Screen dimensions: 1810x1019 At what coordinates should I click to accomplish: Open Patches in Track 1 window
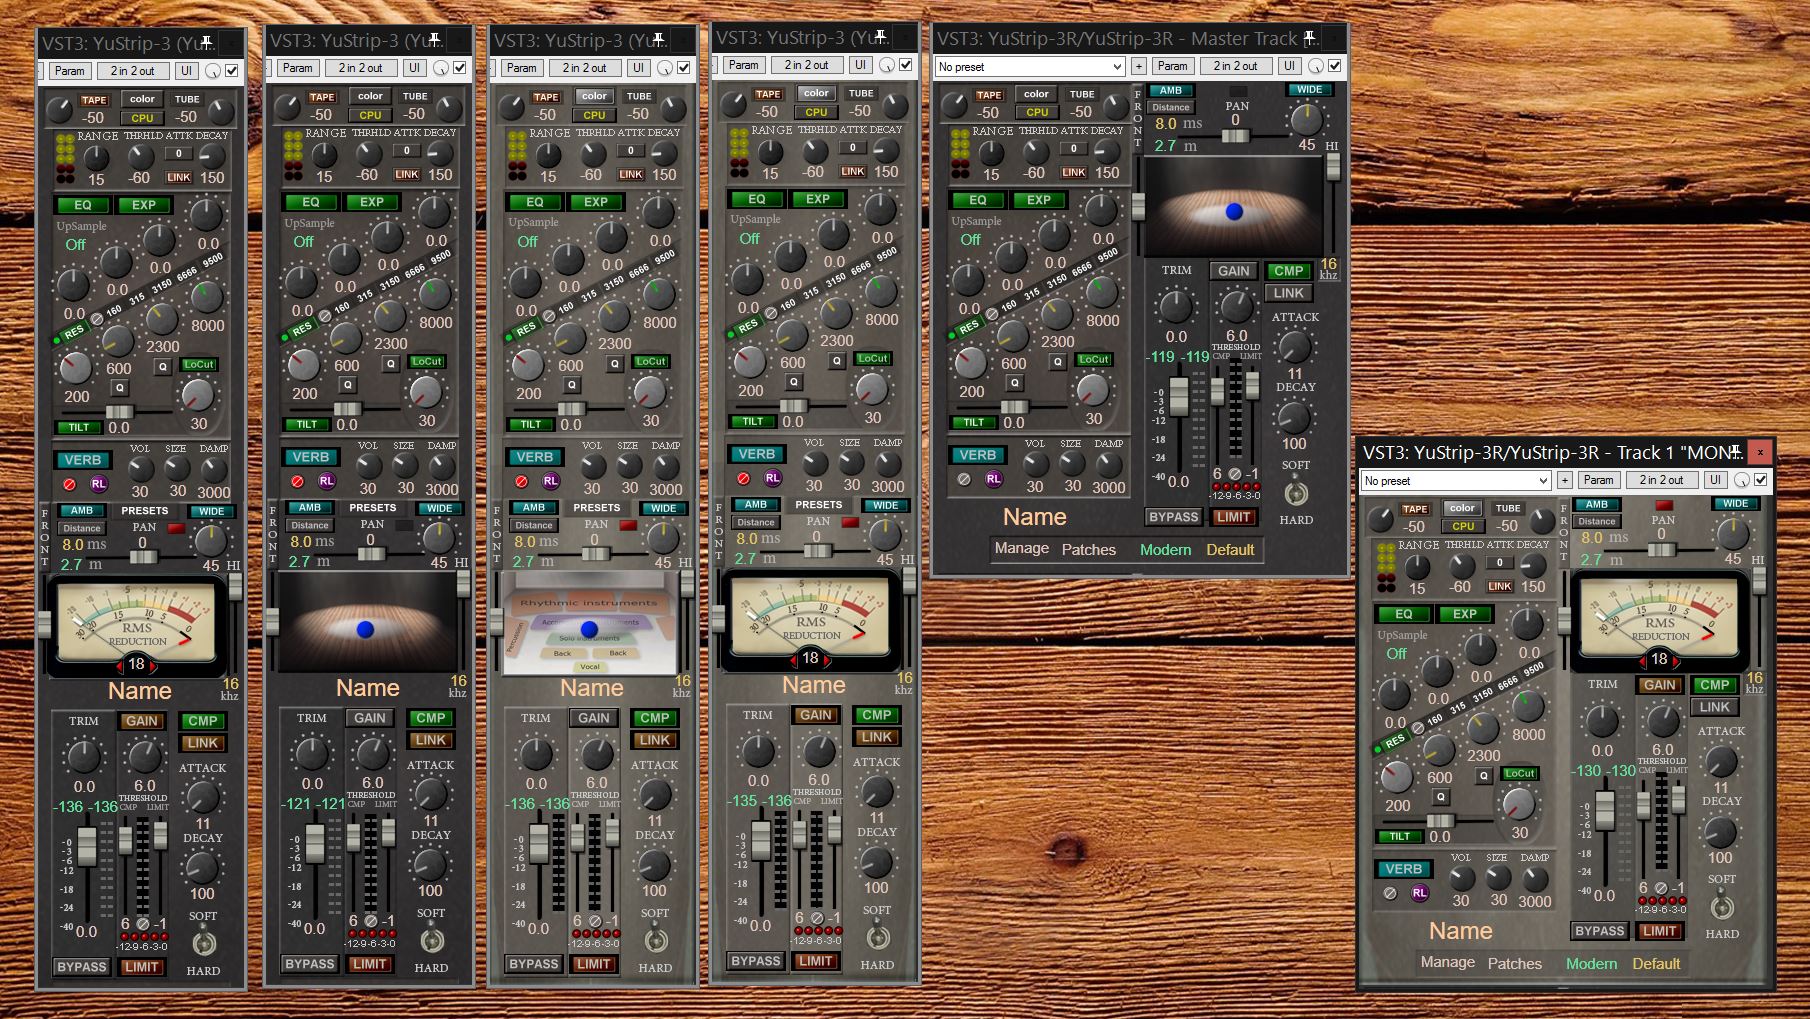1515,963
